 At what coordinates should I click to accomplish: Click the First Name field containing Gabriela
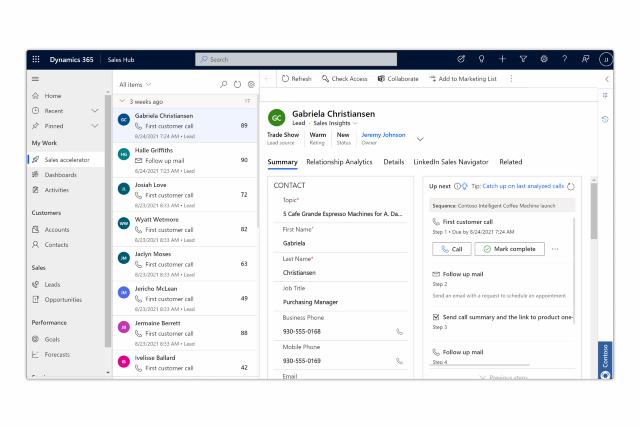[340, 242]
